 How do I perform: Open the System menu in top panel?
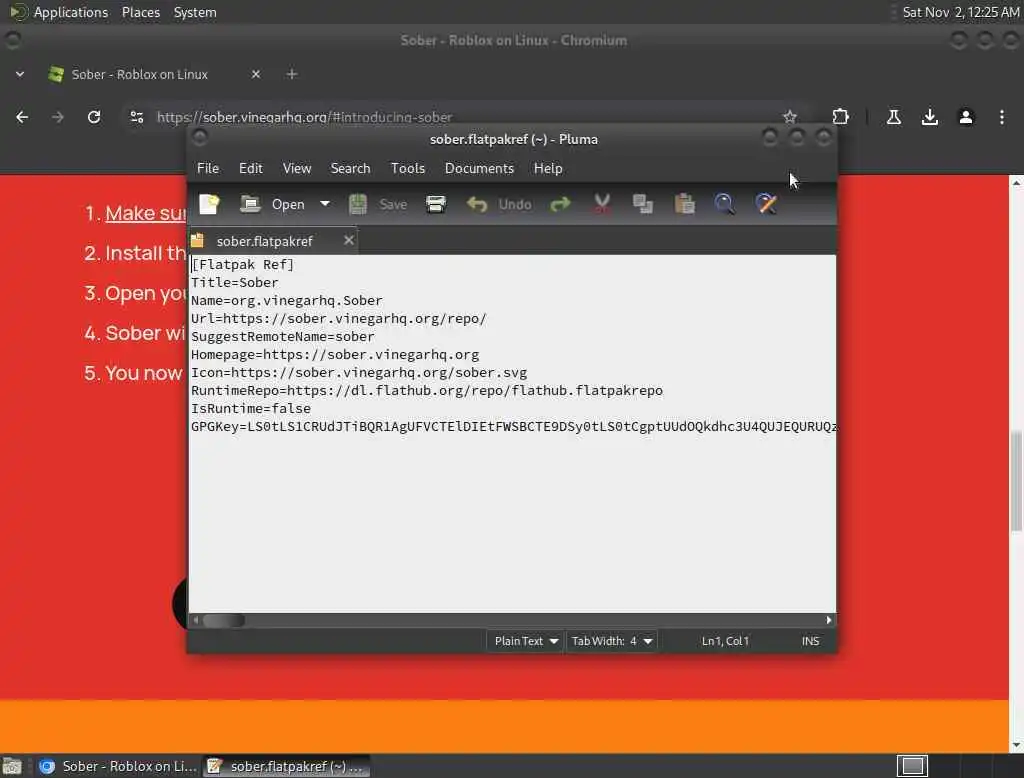pyautogui.click(x=195, y=12)
